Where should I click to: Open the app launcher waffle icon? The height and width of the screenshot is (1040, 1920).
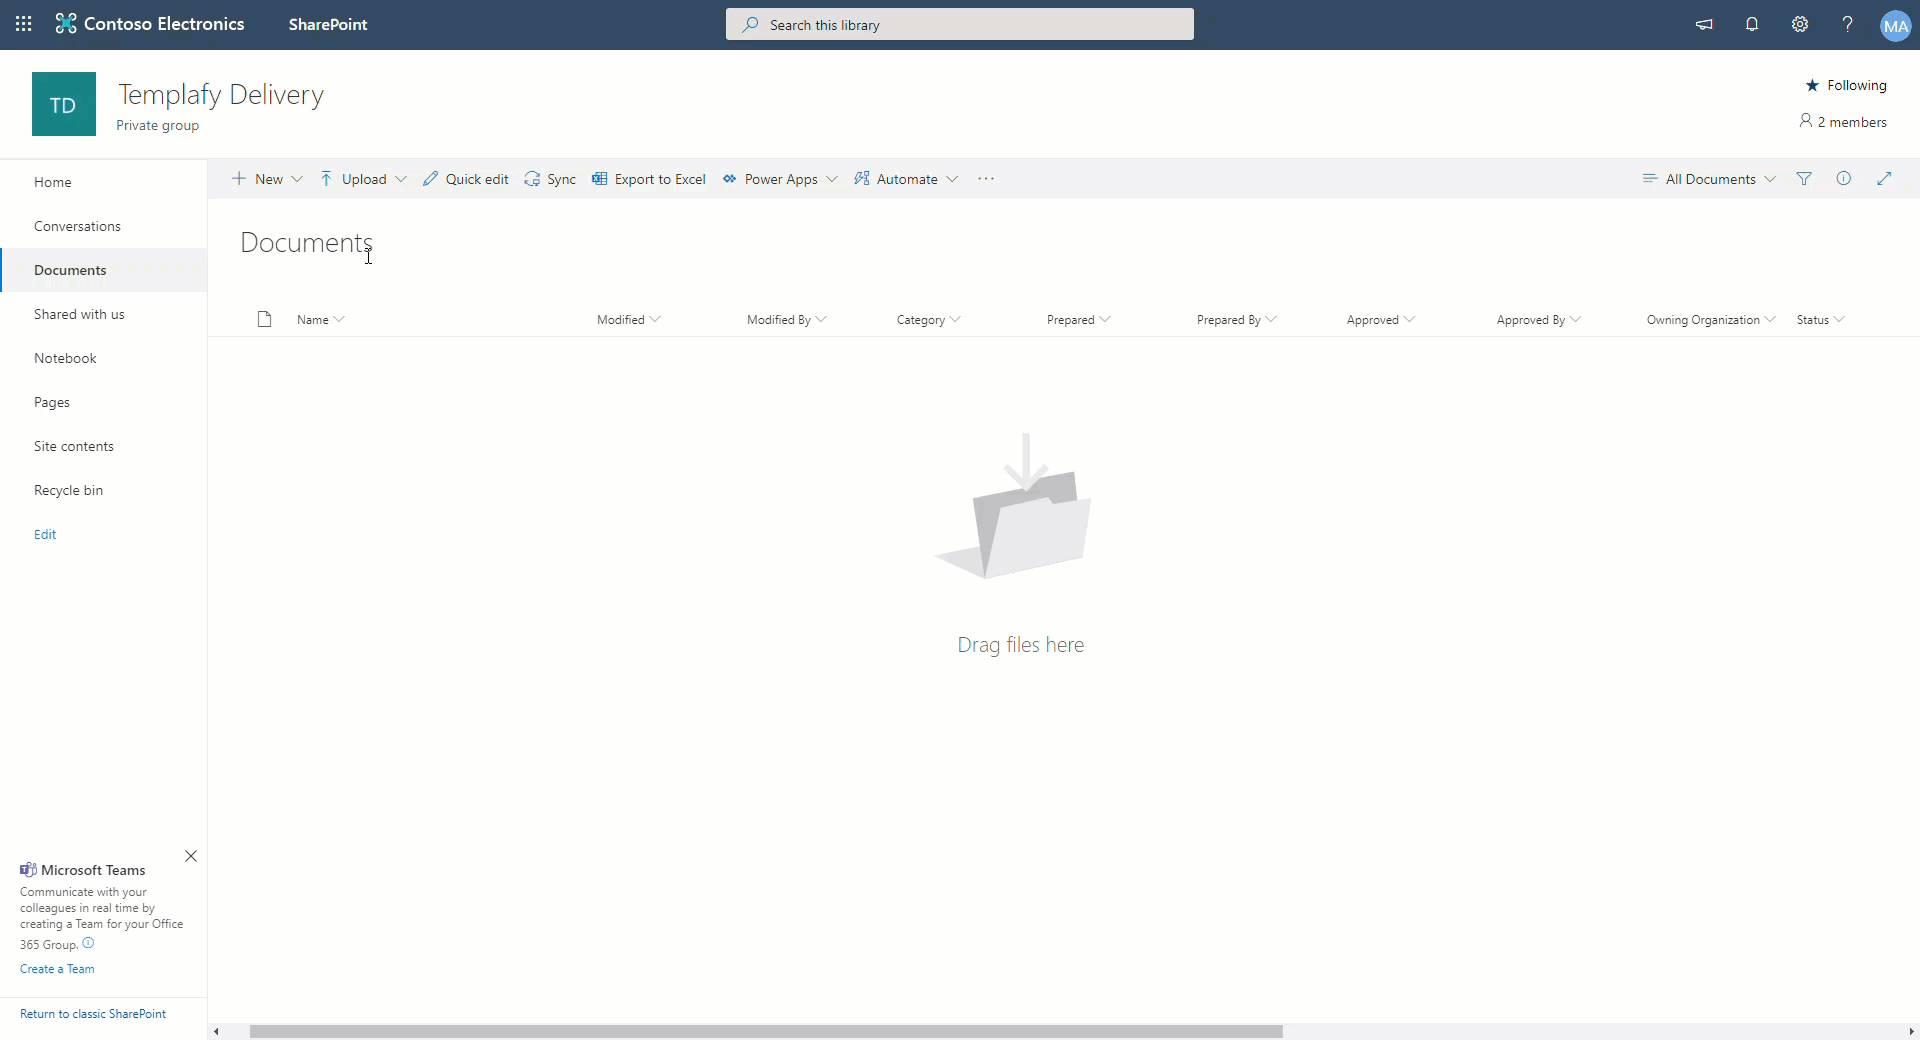pos(24,24)
